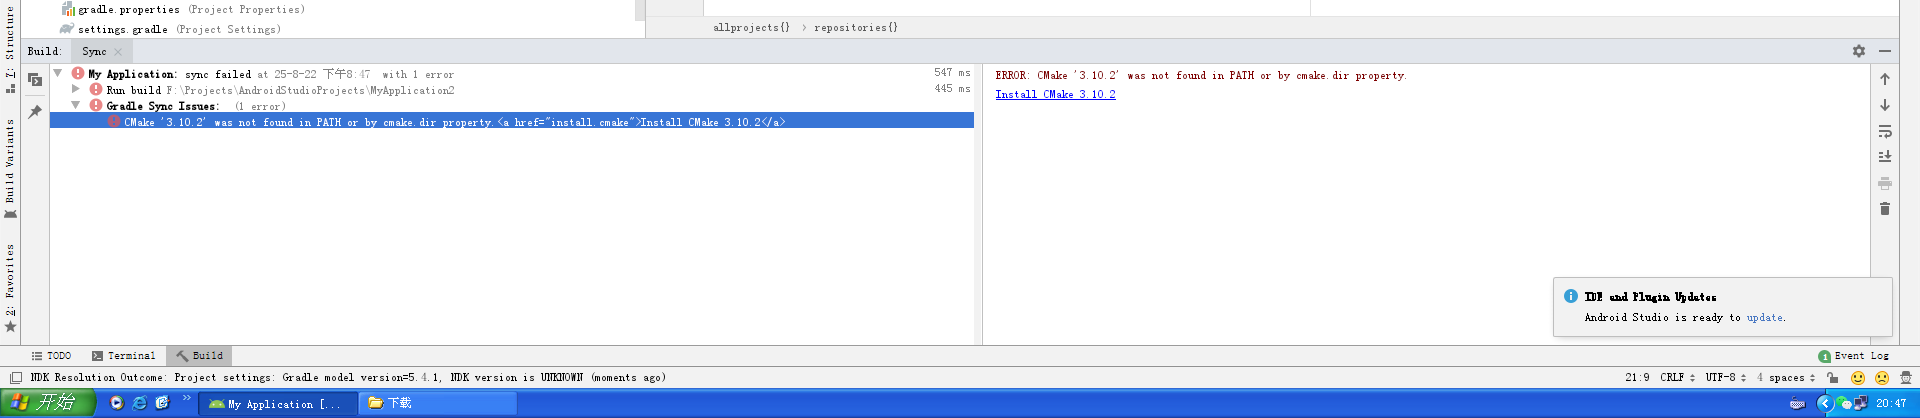Close the Sync tab with its x
Image resolution: width=1920 pixels, height=418 pixels.
(118, 52)
